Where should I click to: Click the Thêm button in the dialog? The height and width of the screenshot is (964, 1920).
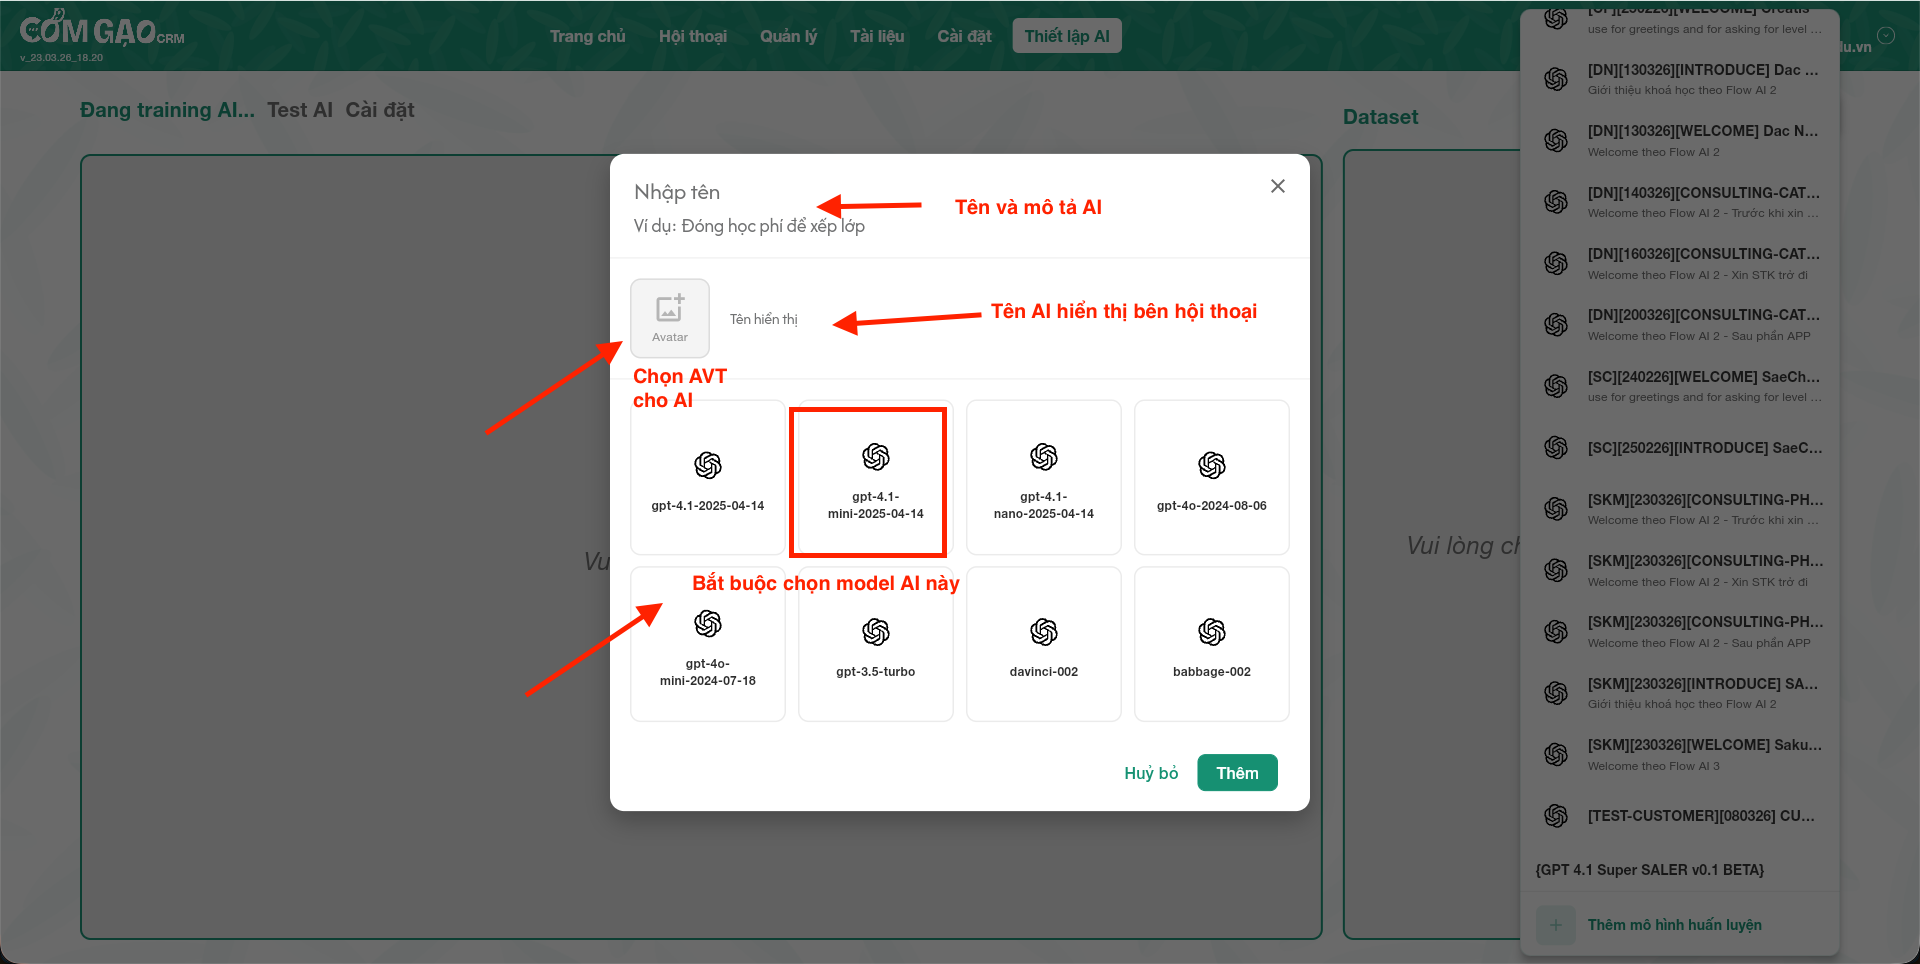tap(1237, 773)
